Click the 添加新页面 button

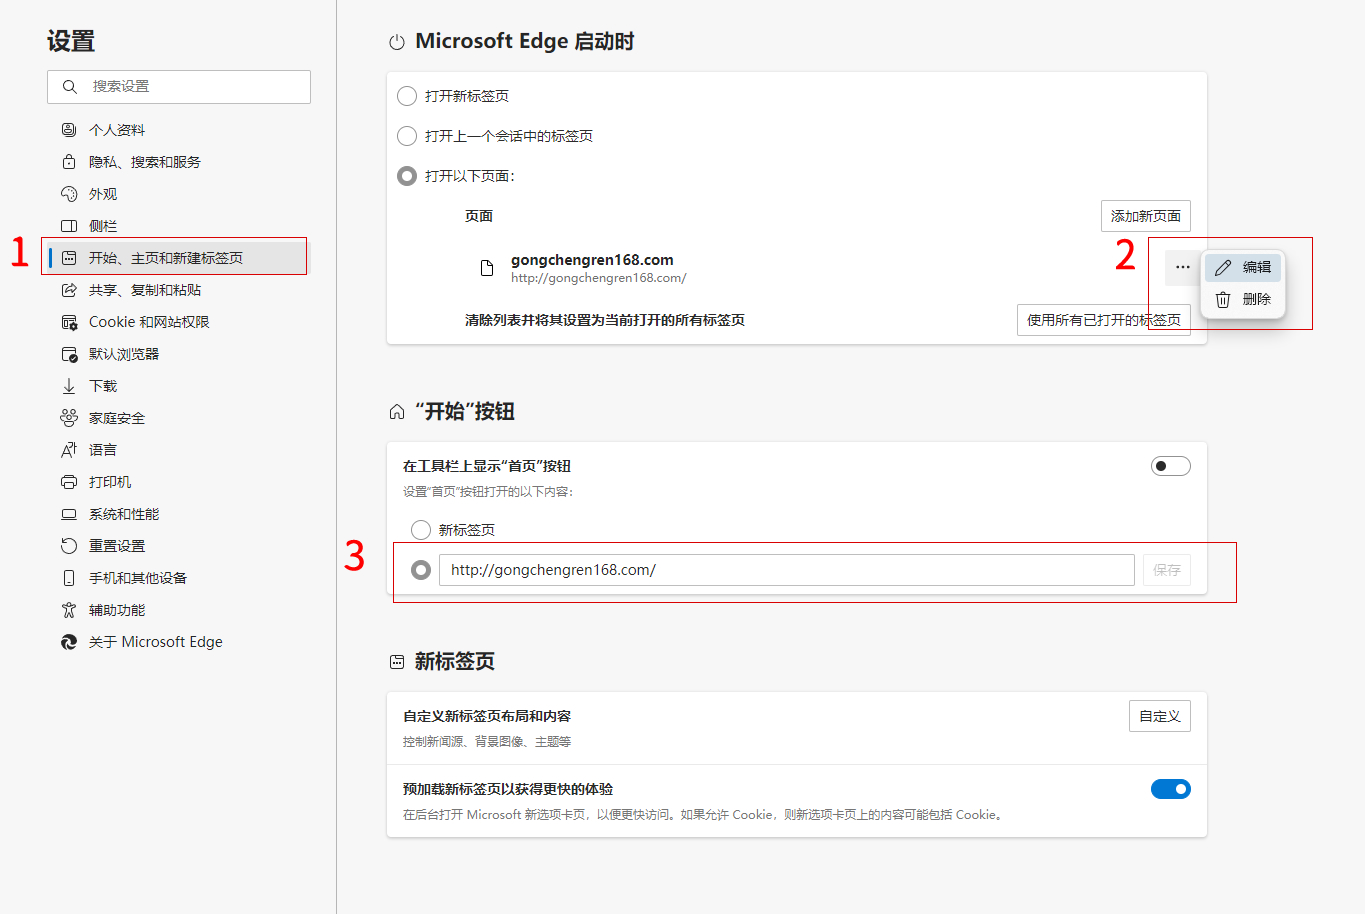click(x=1145, y=216)
